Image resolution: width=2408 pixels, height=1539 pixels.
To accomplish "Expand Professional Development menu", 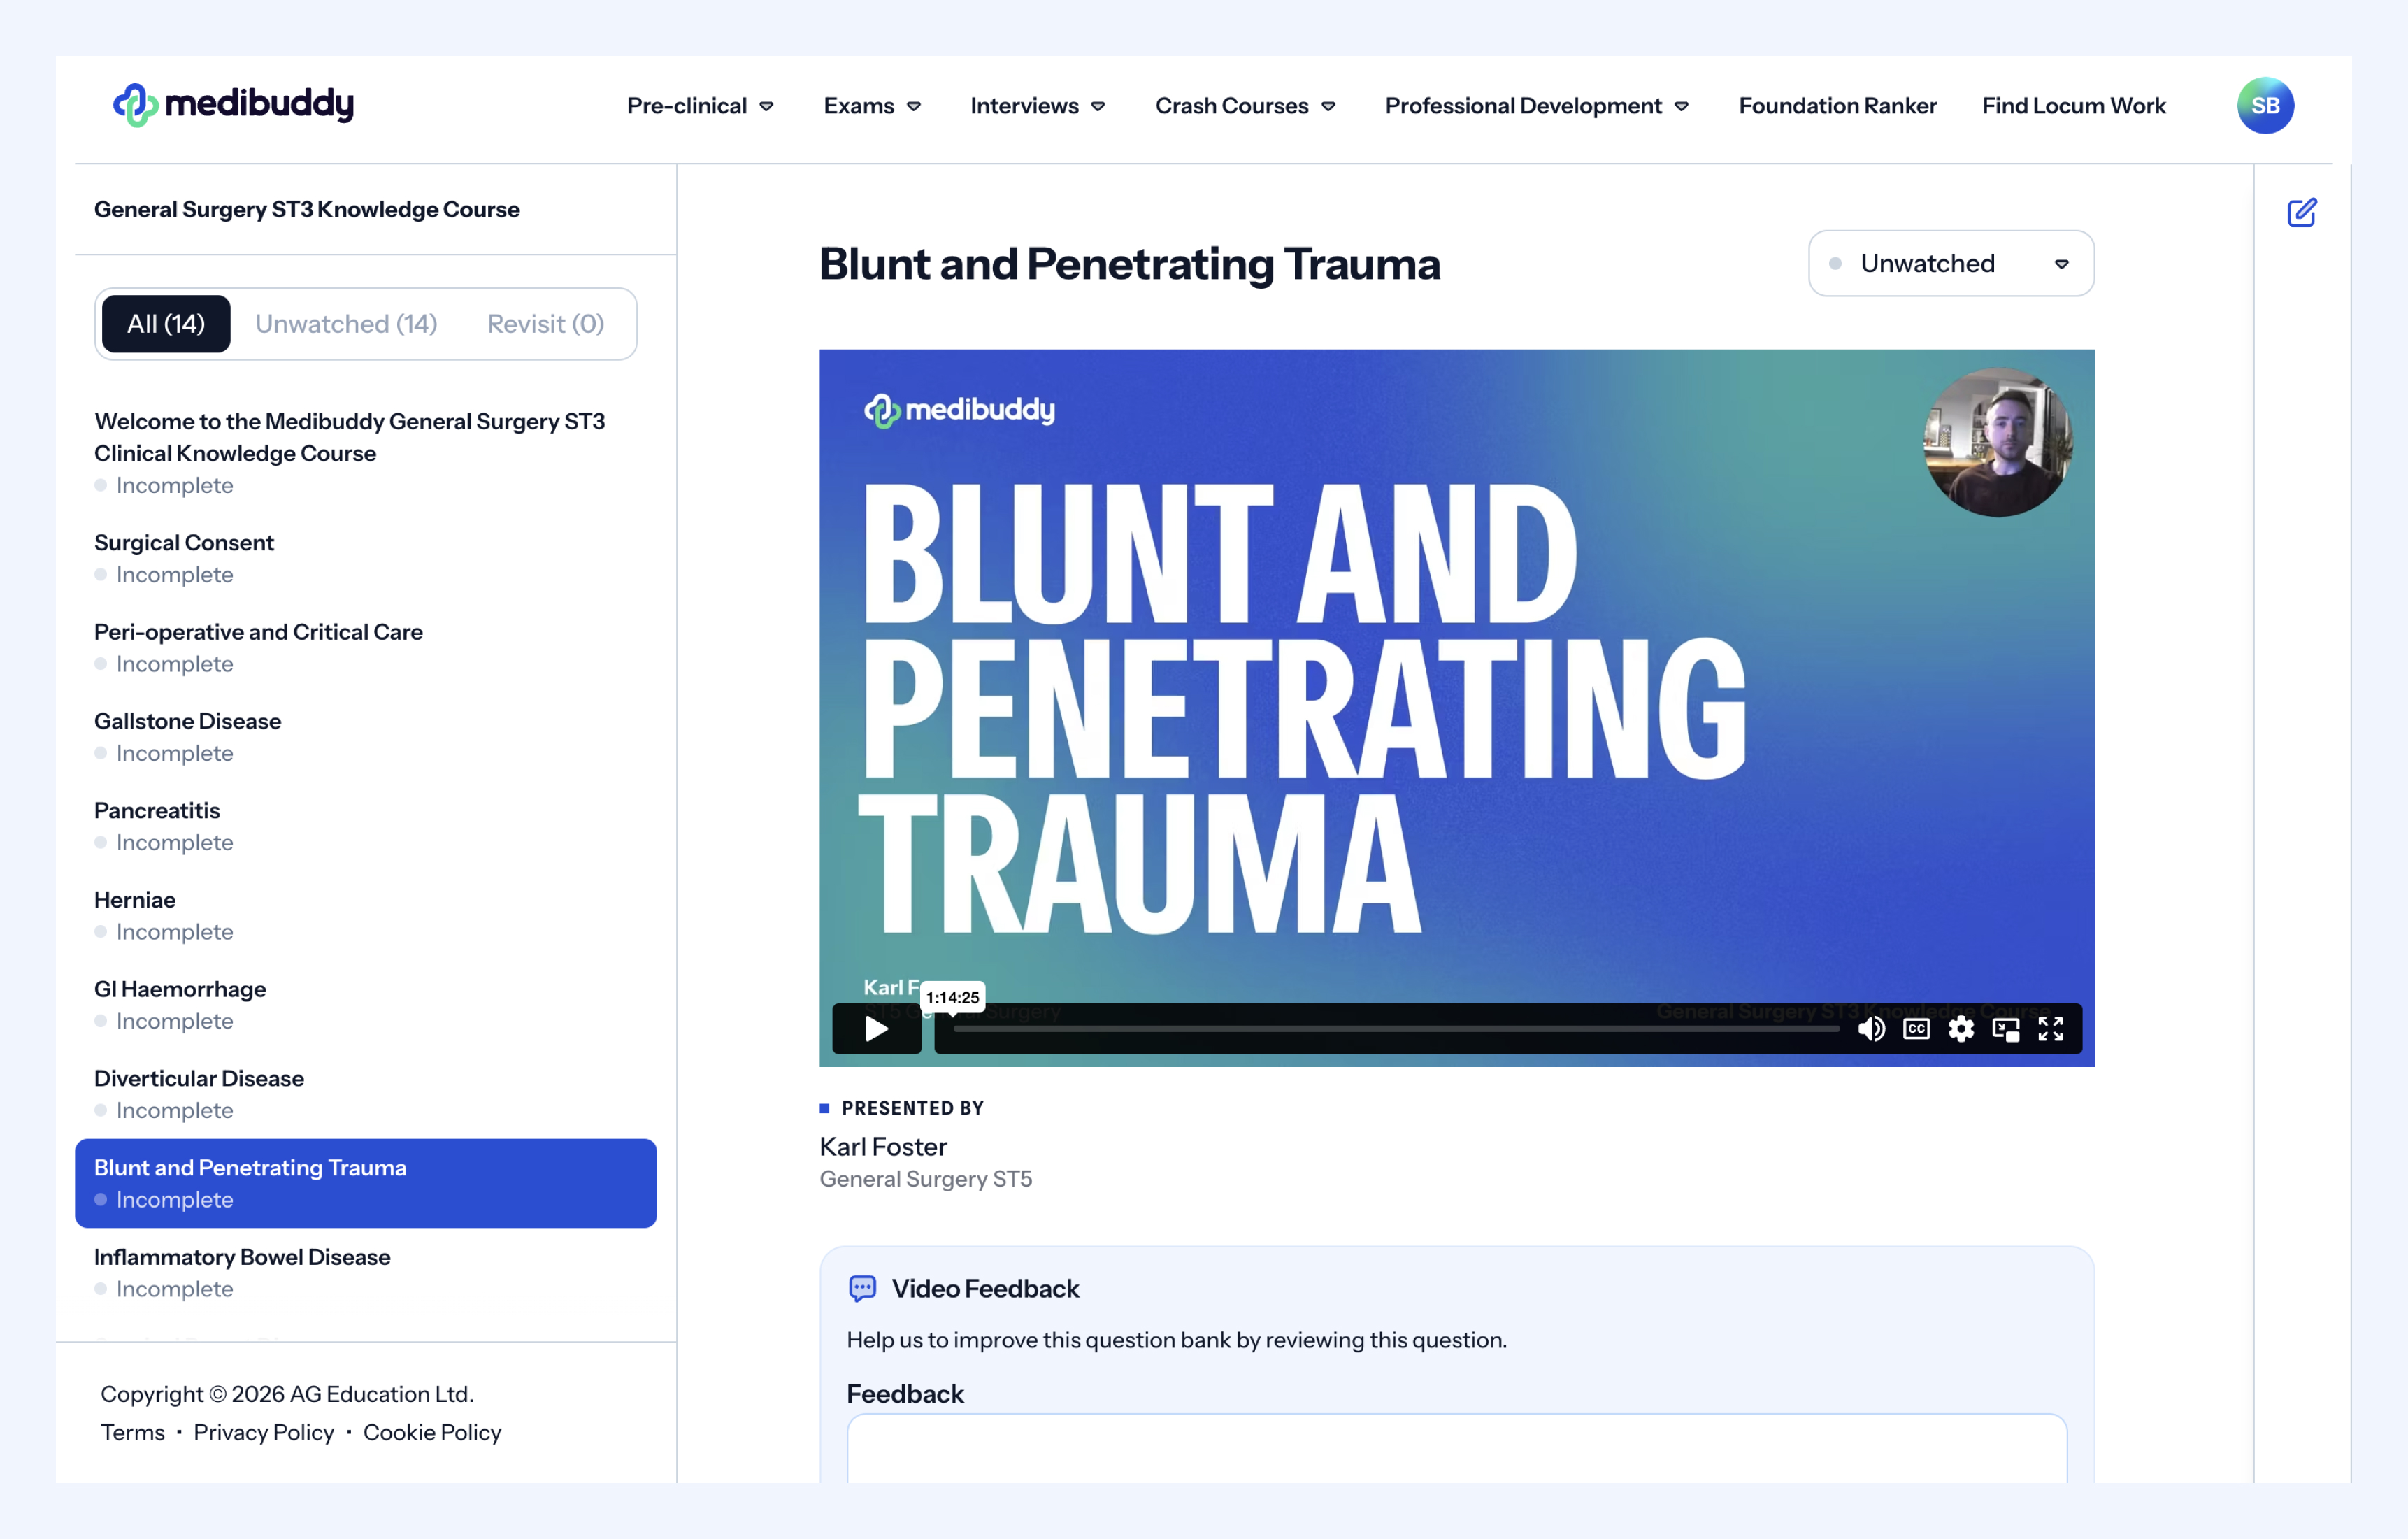I will pos(1536,106).
